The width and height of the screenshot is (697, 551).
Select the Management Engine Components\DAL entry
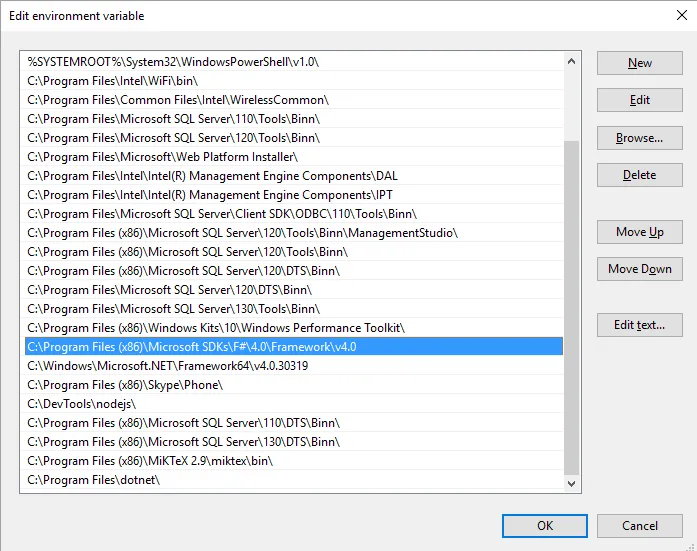pyautogui.click(x=294, y=176)
